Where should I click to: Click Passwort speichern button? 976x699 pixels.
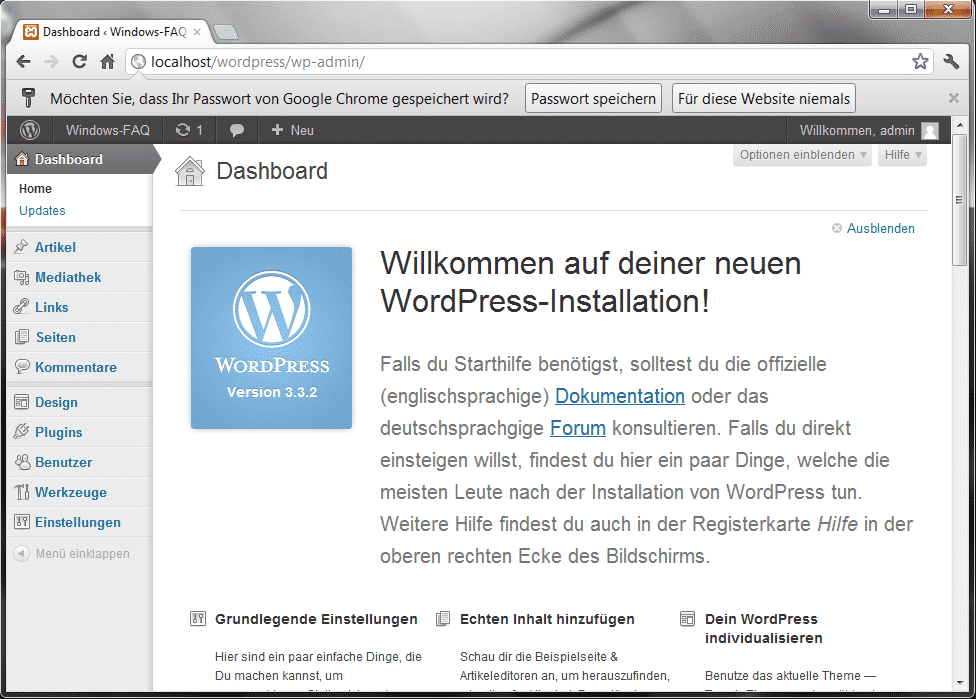593,98
